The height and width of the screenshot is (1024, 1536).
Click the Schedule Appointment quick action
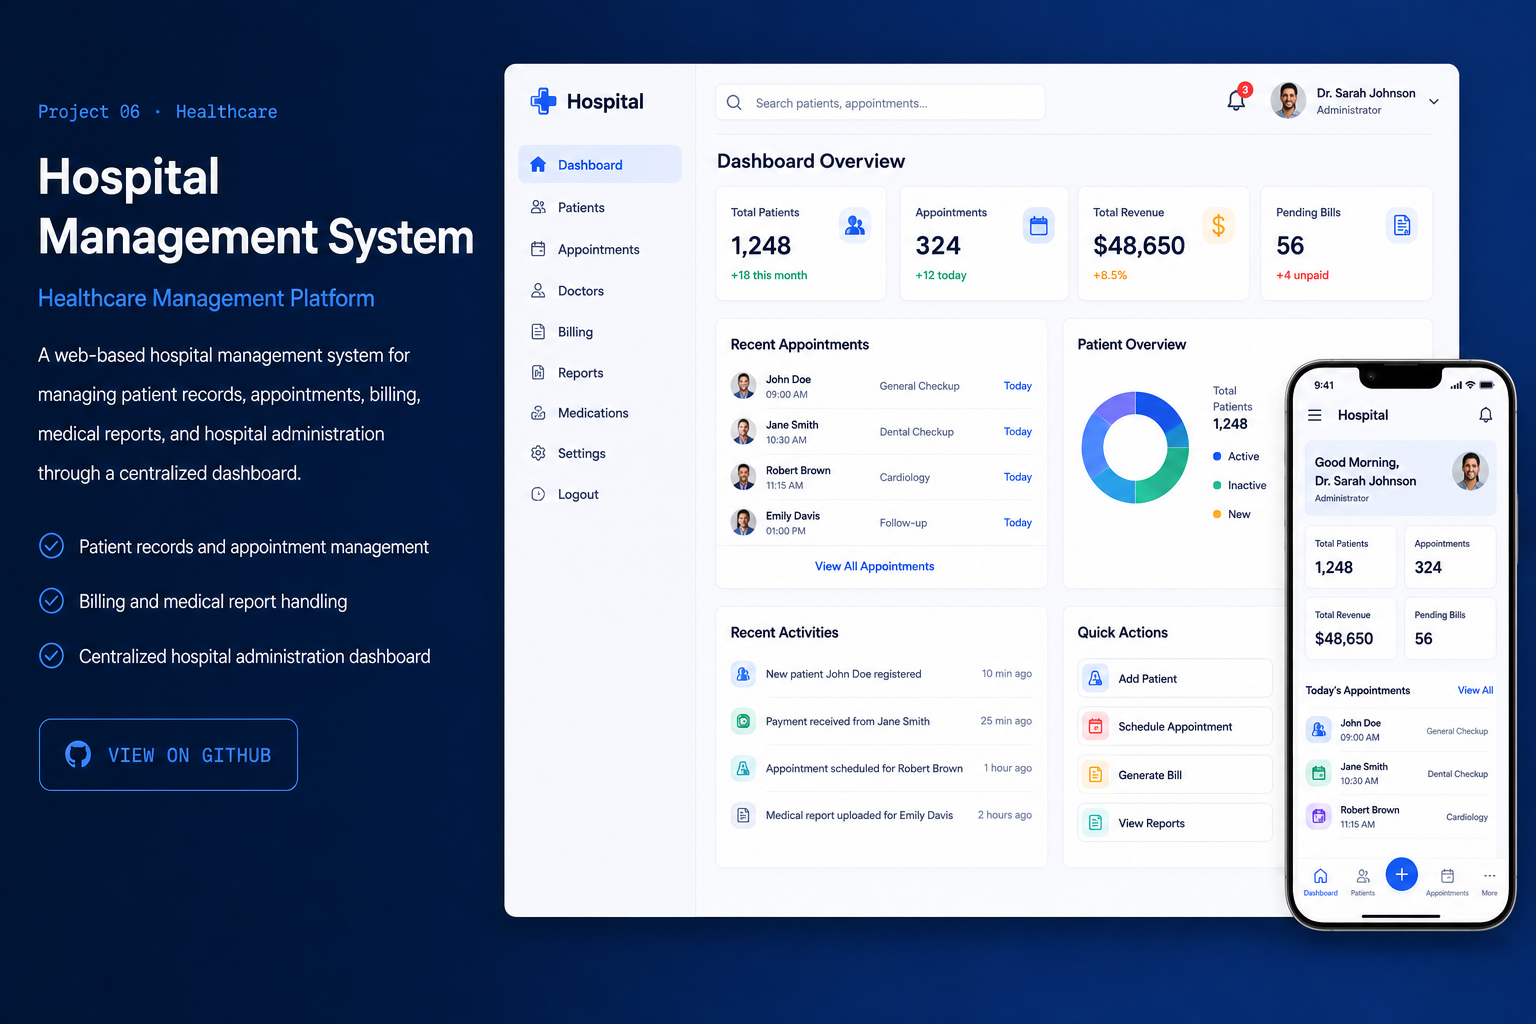click(1175, 726)
